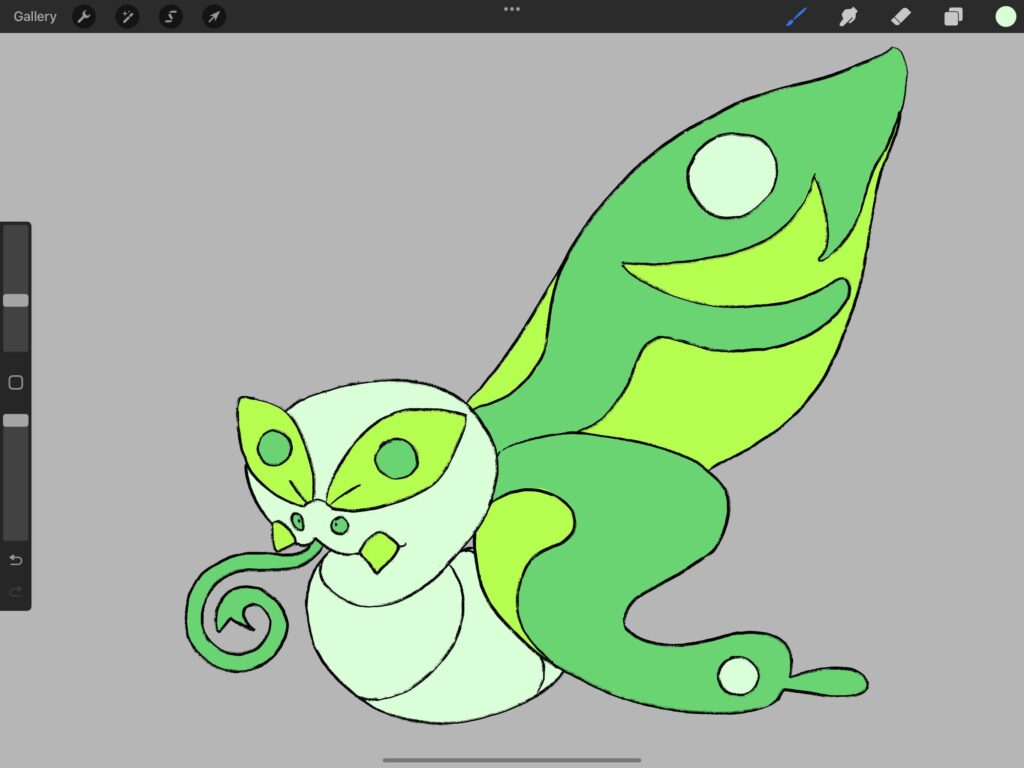
Task: Open the Gallery view
Action: pos(35,16)
